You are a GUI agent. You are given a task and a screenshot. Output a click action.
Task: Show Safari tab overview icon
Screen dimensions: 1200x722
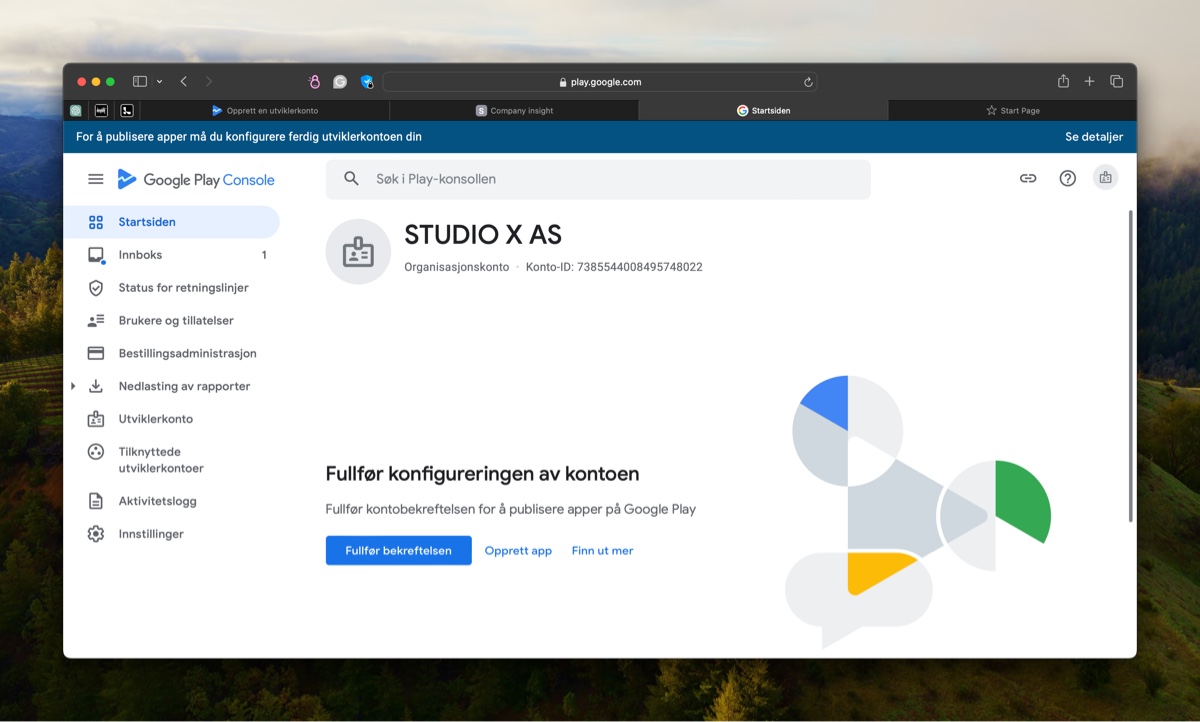[1117, 82]
